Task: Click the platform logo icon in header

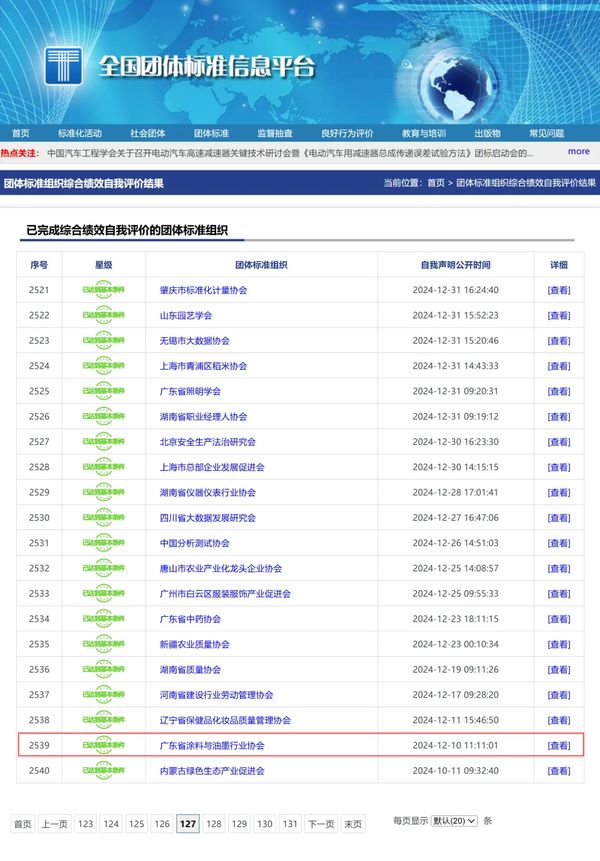Action: (64, 66)
